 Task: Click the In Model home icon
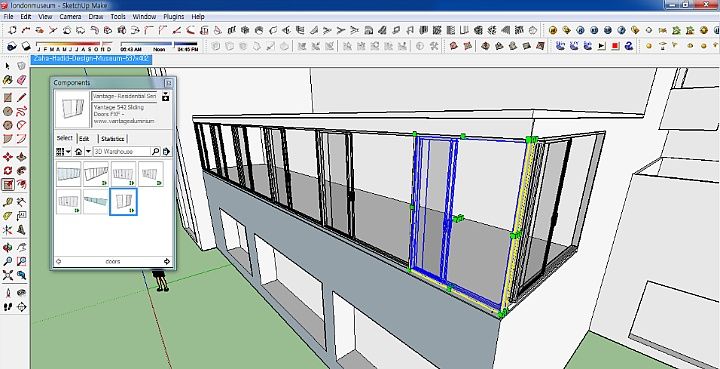79,151
